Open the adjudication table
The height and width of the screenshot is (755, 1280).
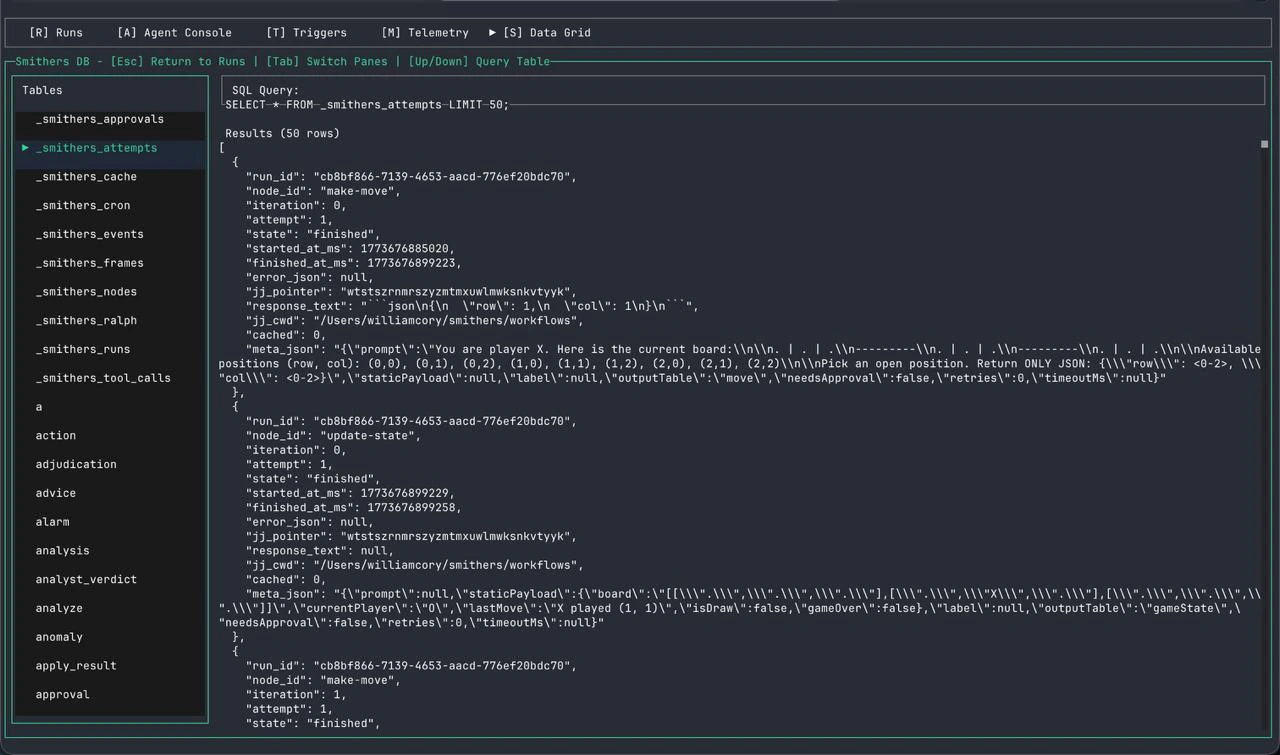click(x=76, y=464)
